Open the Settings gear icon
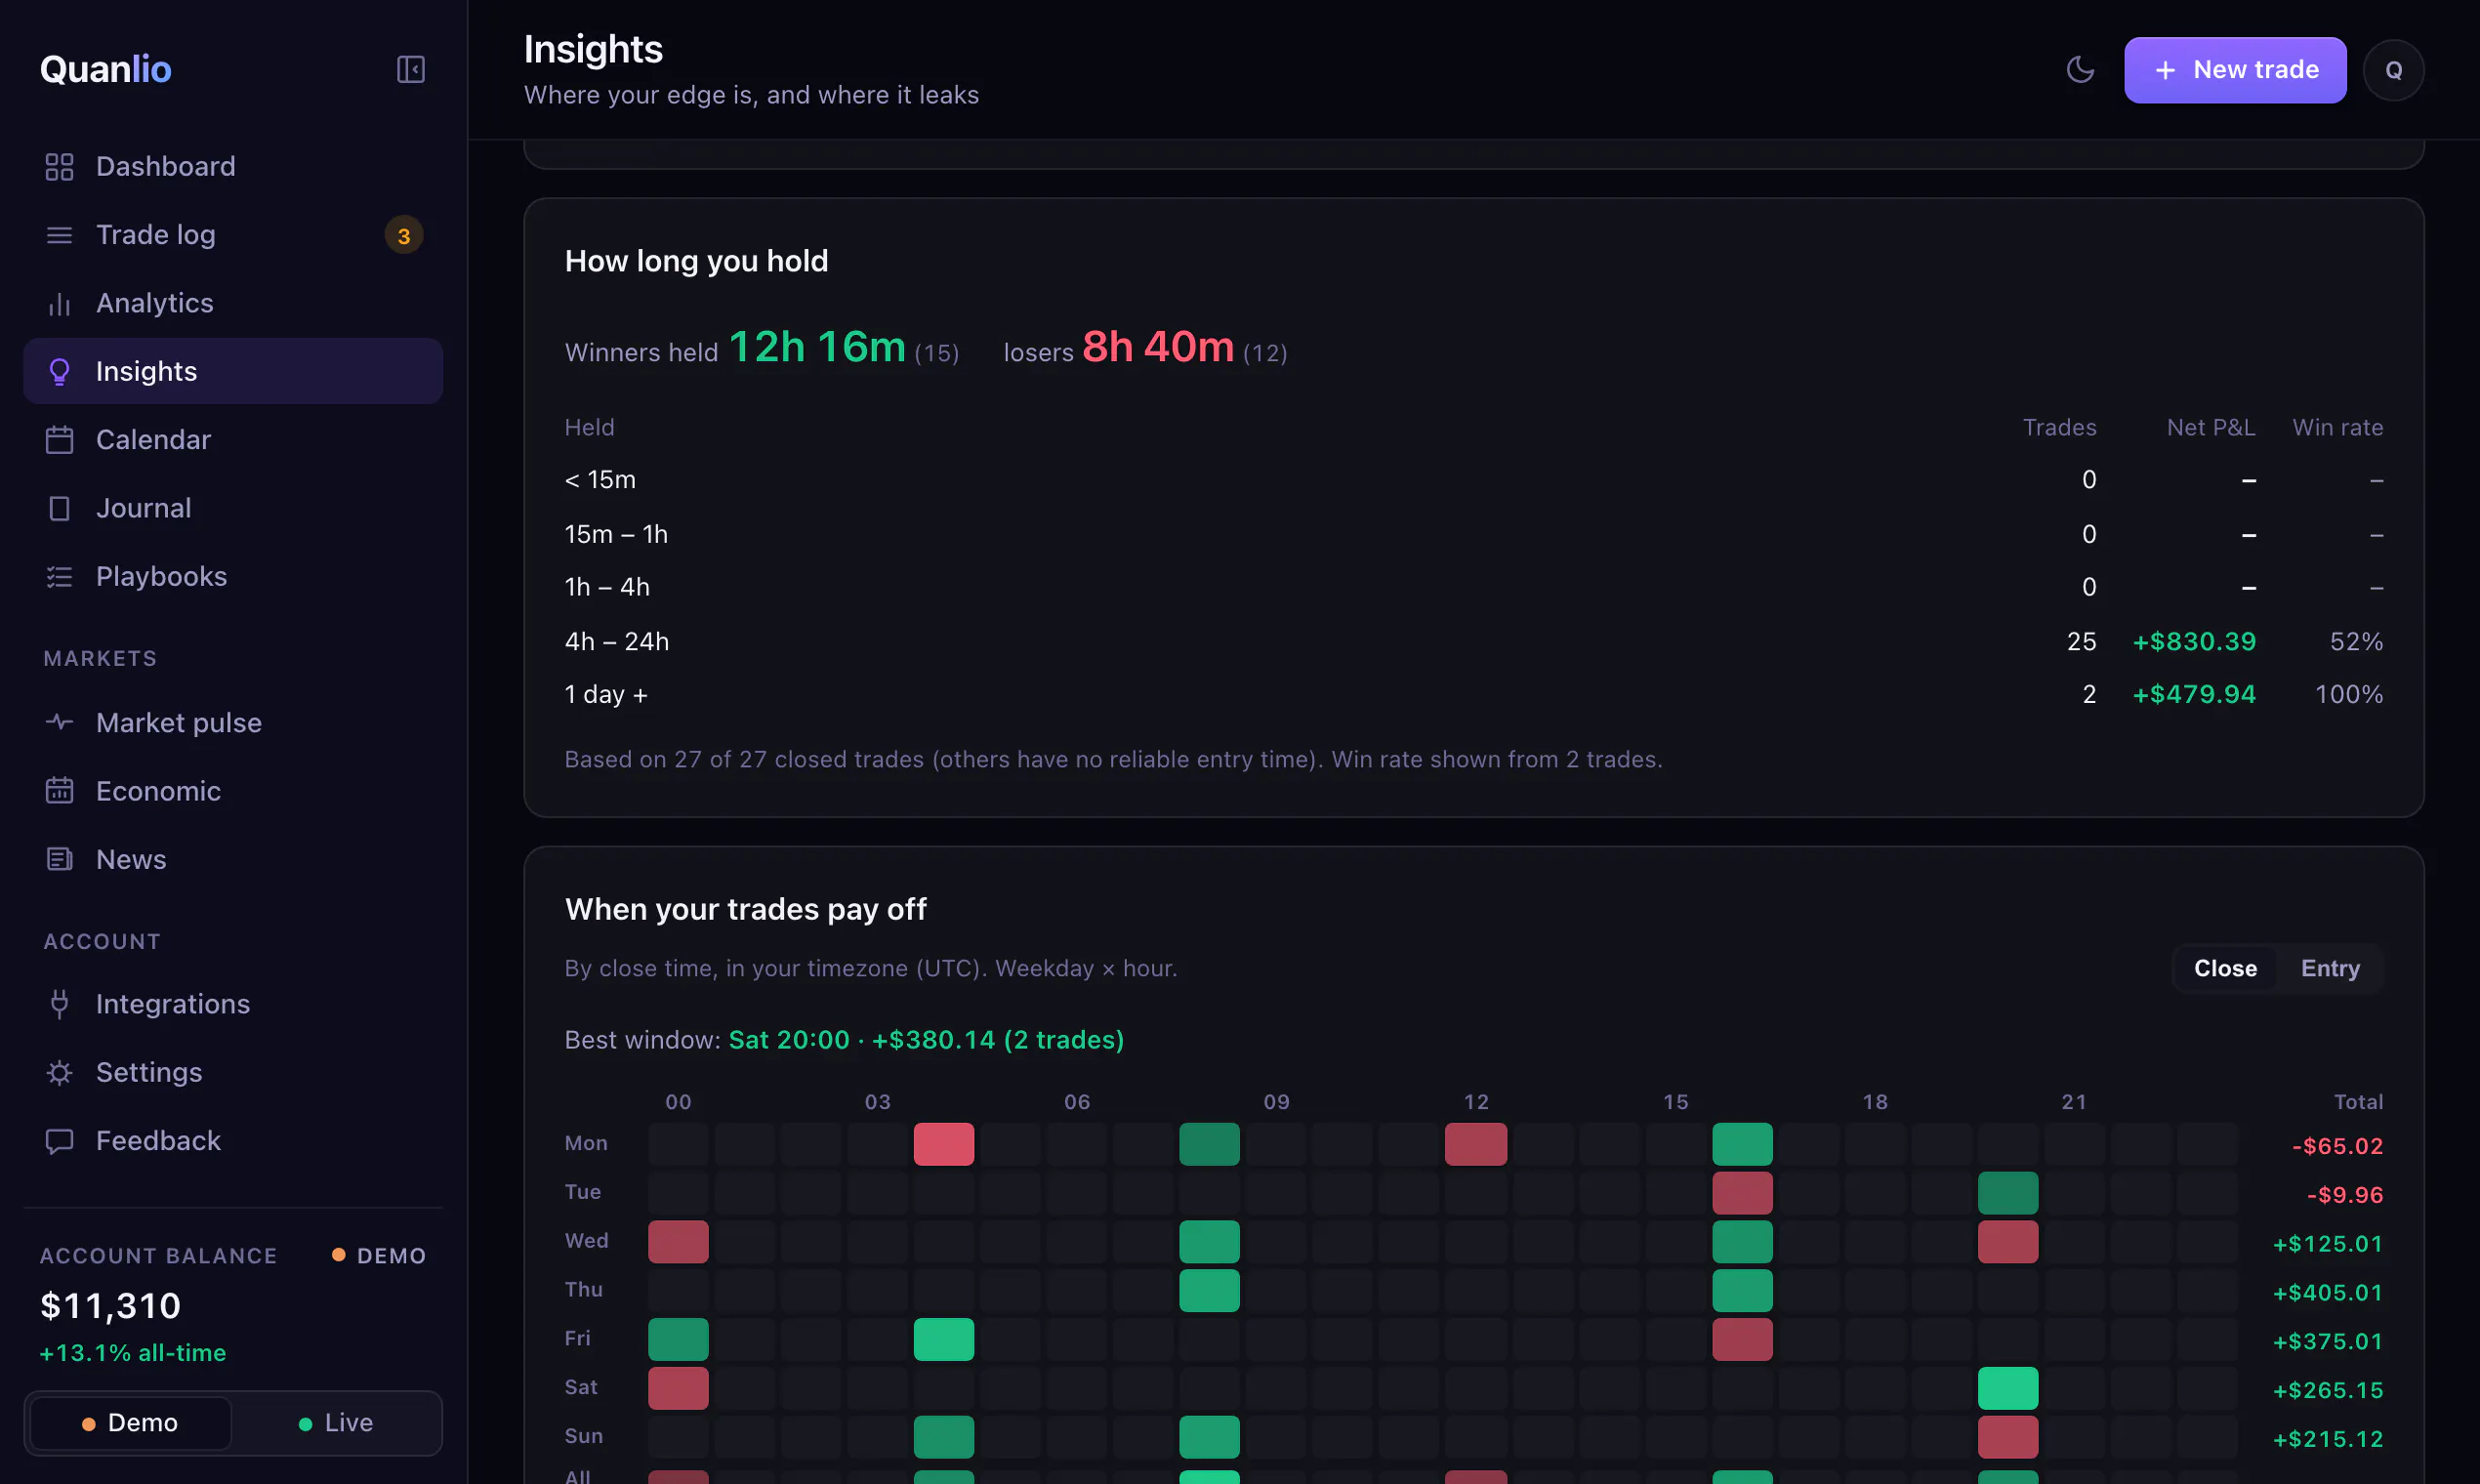 (59, 1072)
